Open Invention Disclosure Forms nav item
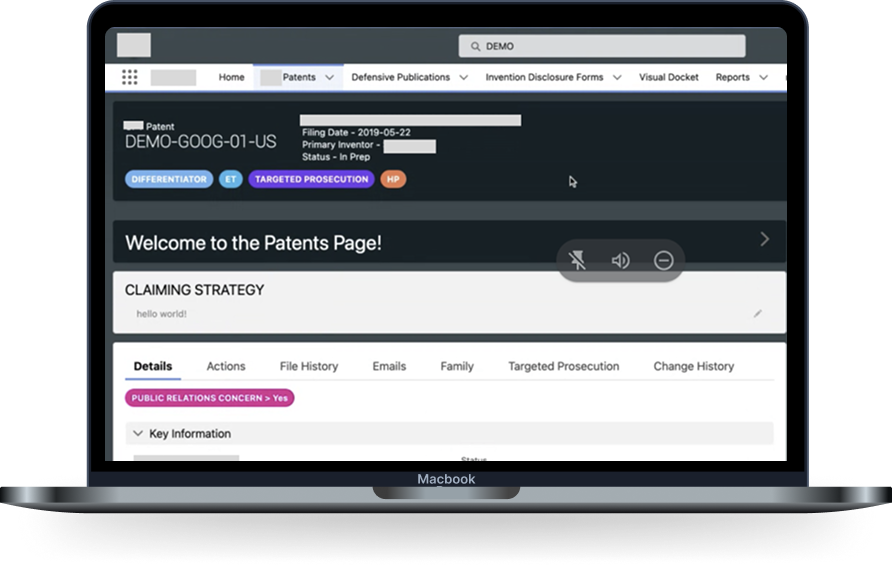This screenshot has width=893, height=567. [544, 77]
